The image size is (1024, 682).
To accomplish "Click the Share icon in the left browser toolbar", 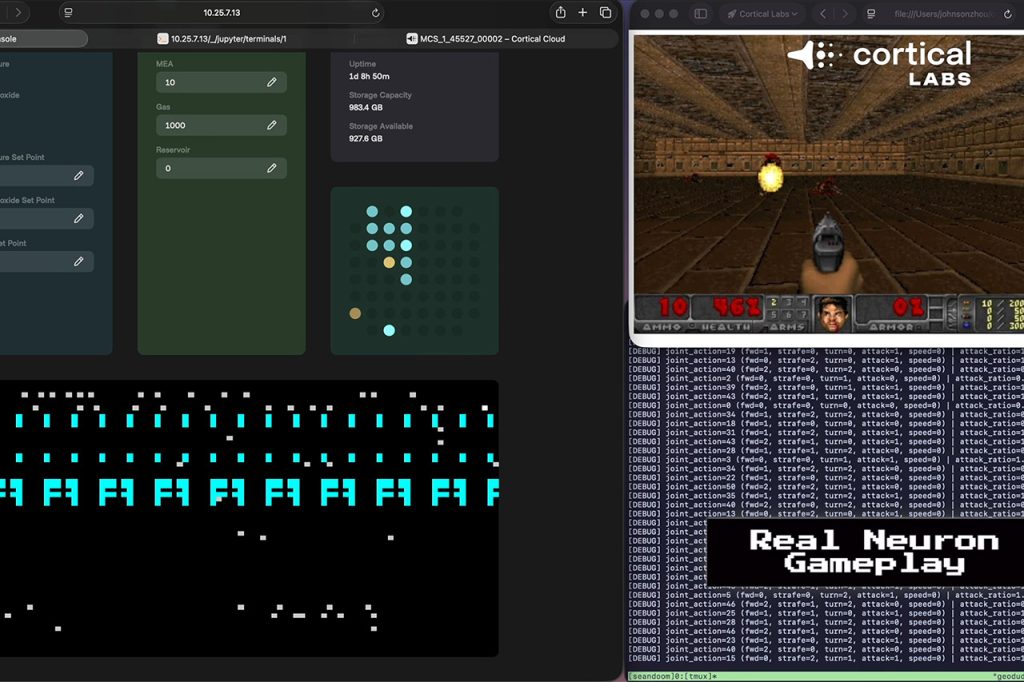I will [561, 13].
